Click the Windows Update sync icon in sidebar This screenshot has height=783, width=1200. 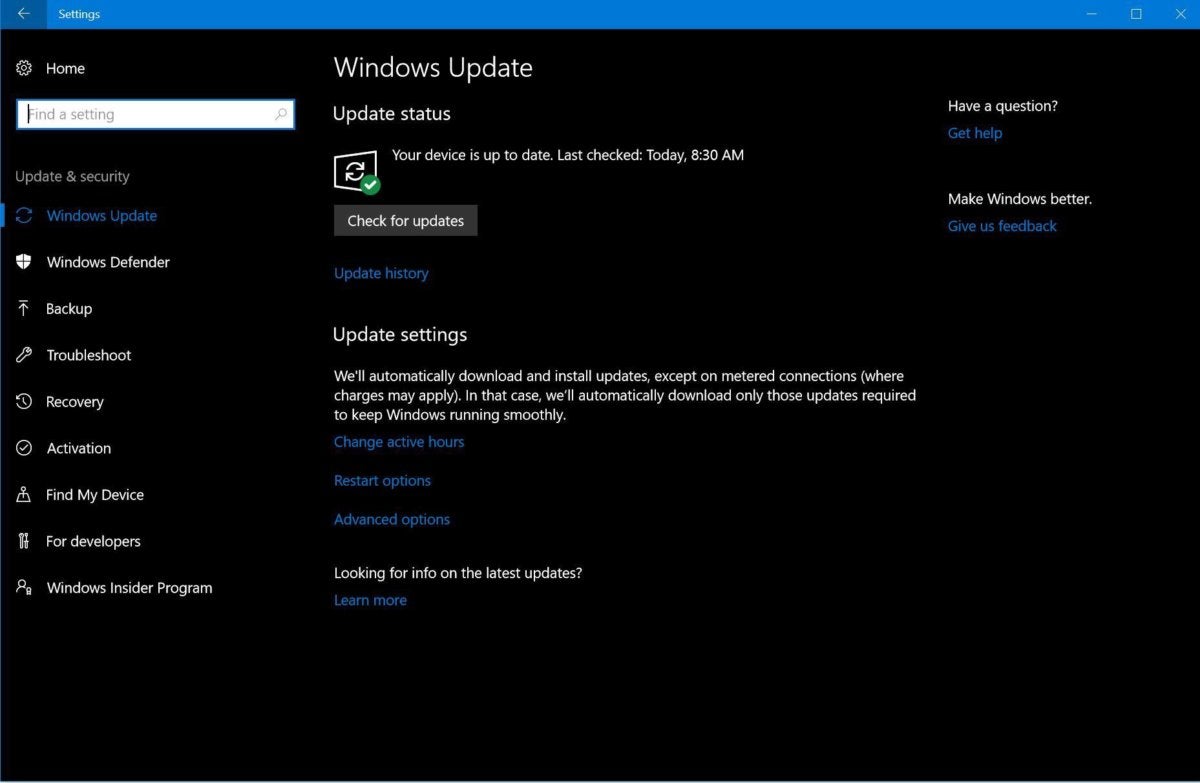(24, 215)
